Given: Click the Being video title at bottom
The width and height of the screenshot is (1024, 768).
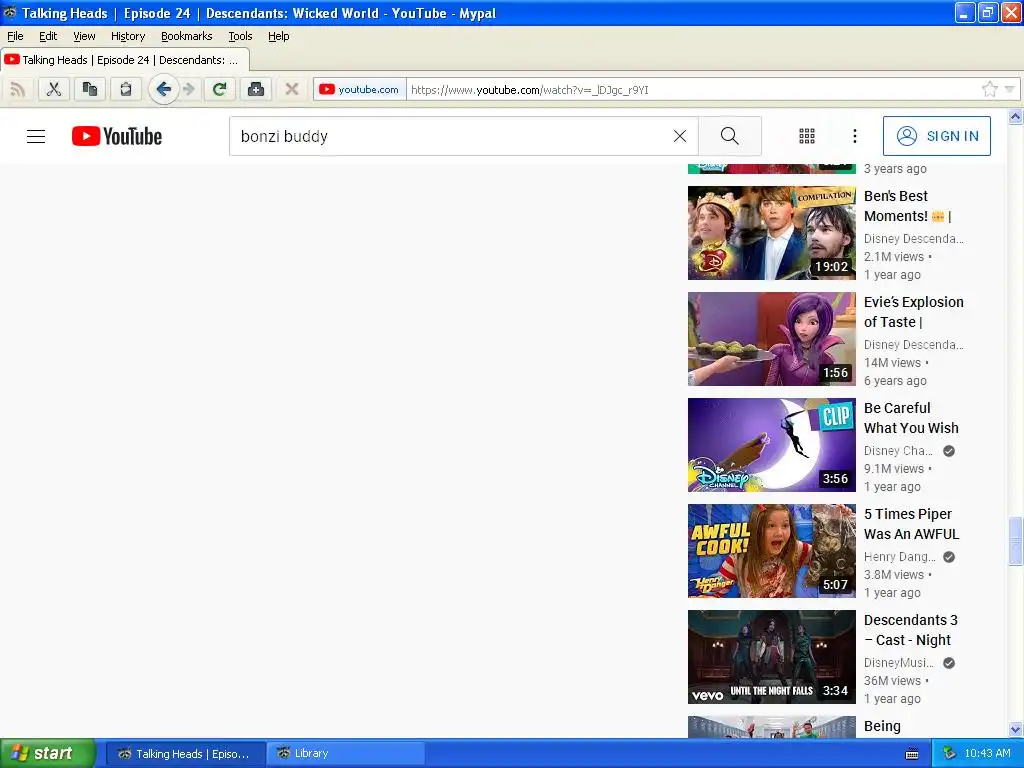Looking at the screenshot, I should 882,726.
